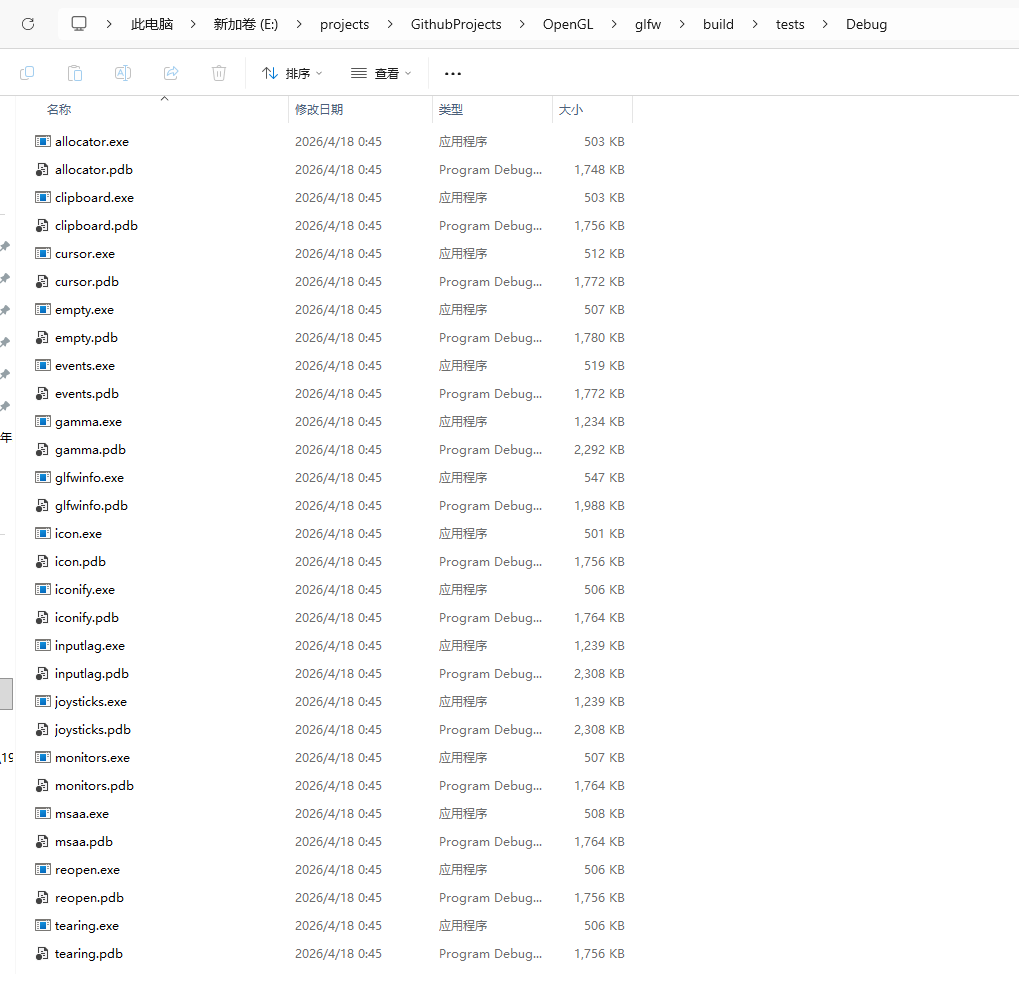Select the tearing.pdb file name
Viewport: 1019px width, 981px height.
click(89, 954)
